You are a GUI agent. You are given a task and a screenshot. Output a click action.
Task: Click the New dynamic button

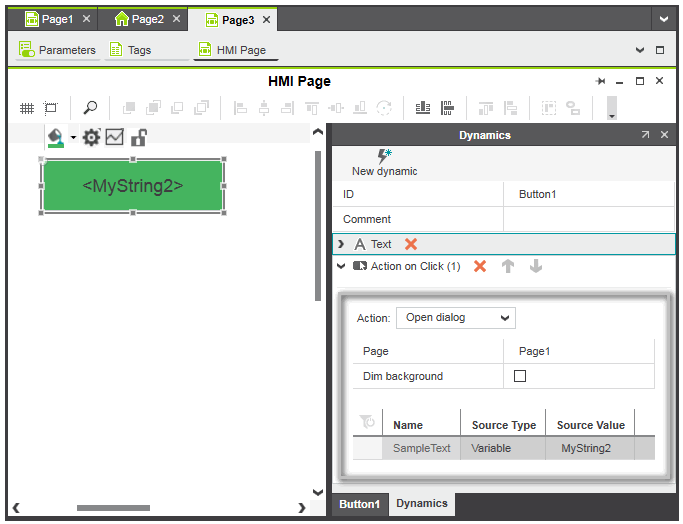pyautogui.click(x=384, y=162)
